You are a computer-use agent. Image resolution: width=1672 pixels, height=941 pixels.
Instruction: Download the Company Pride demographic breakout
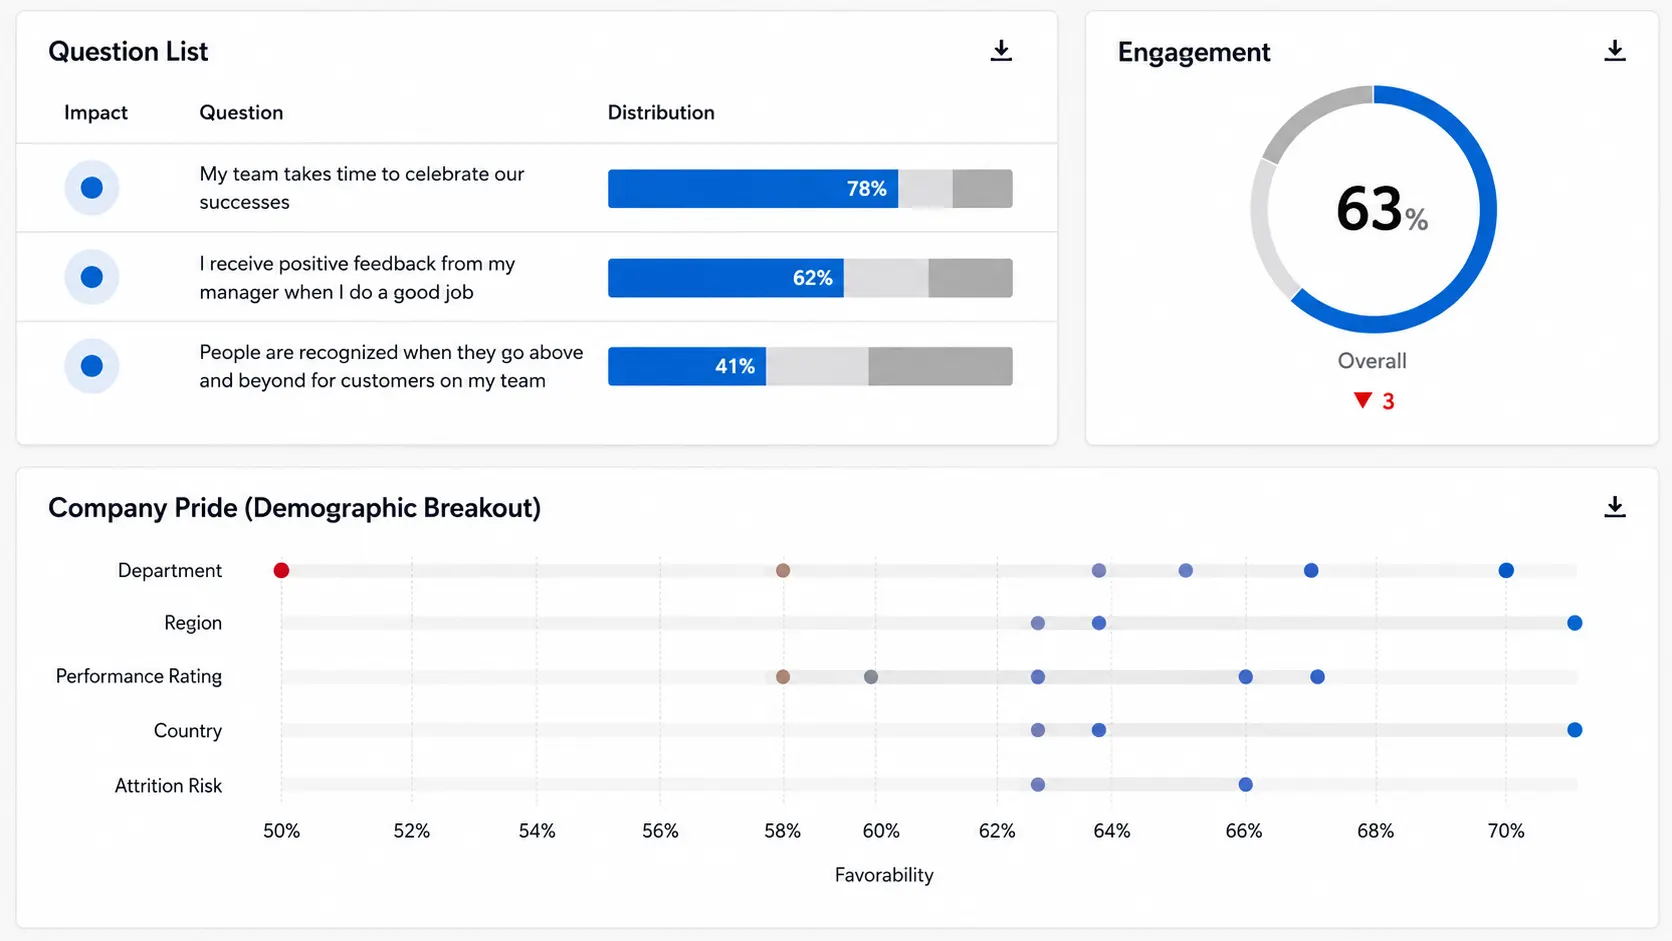pyautogui.click(x=1615, y=507)
